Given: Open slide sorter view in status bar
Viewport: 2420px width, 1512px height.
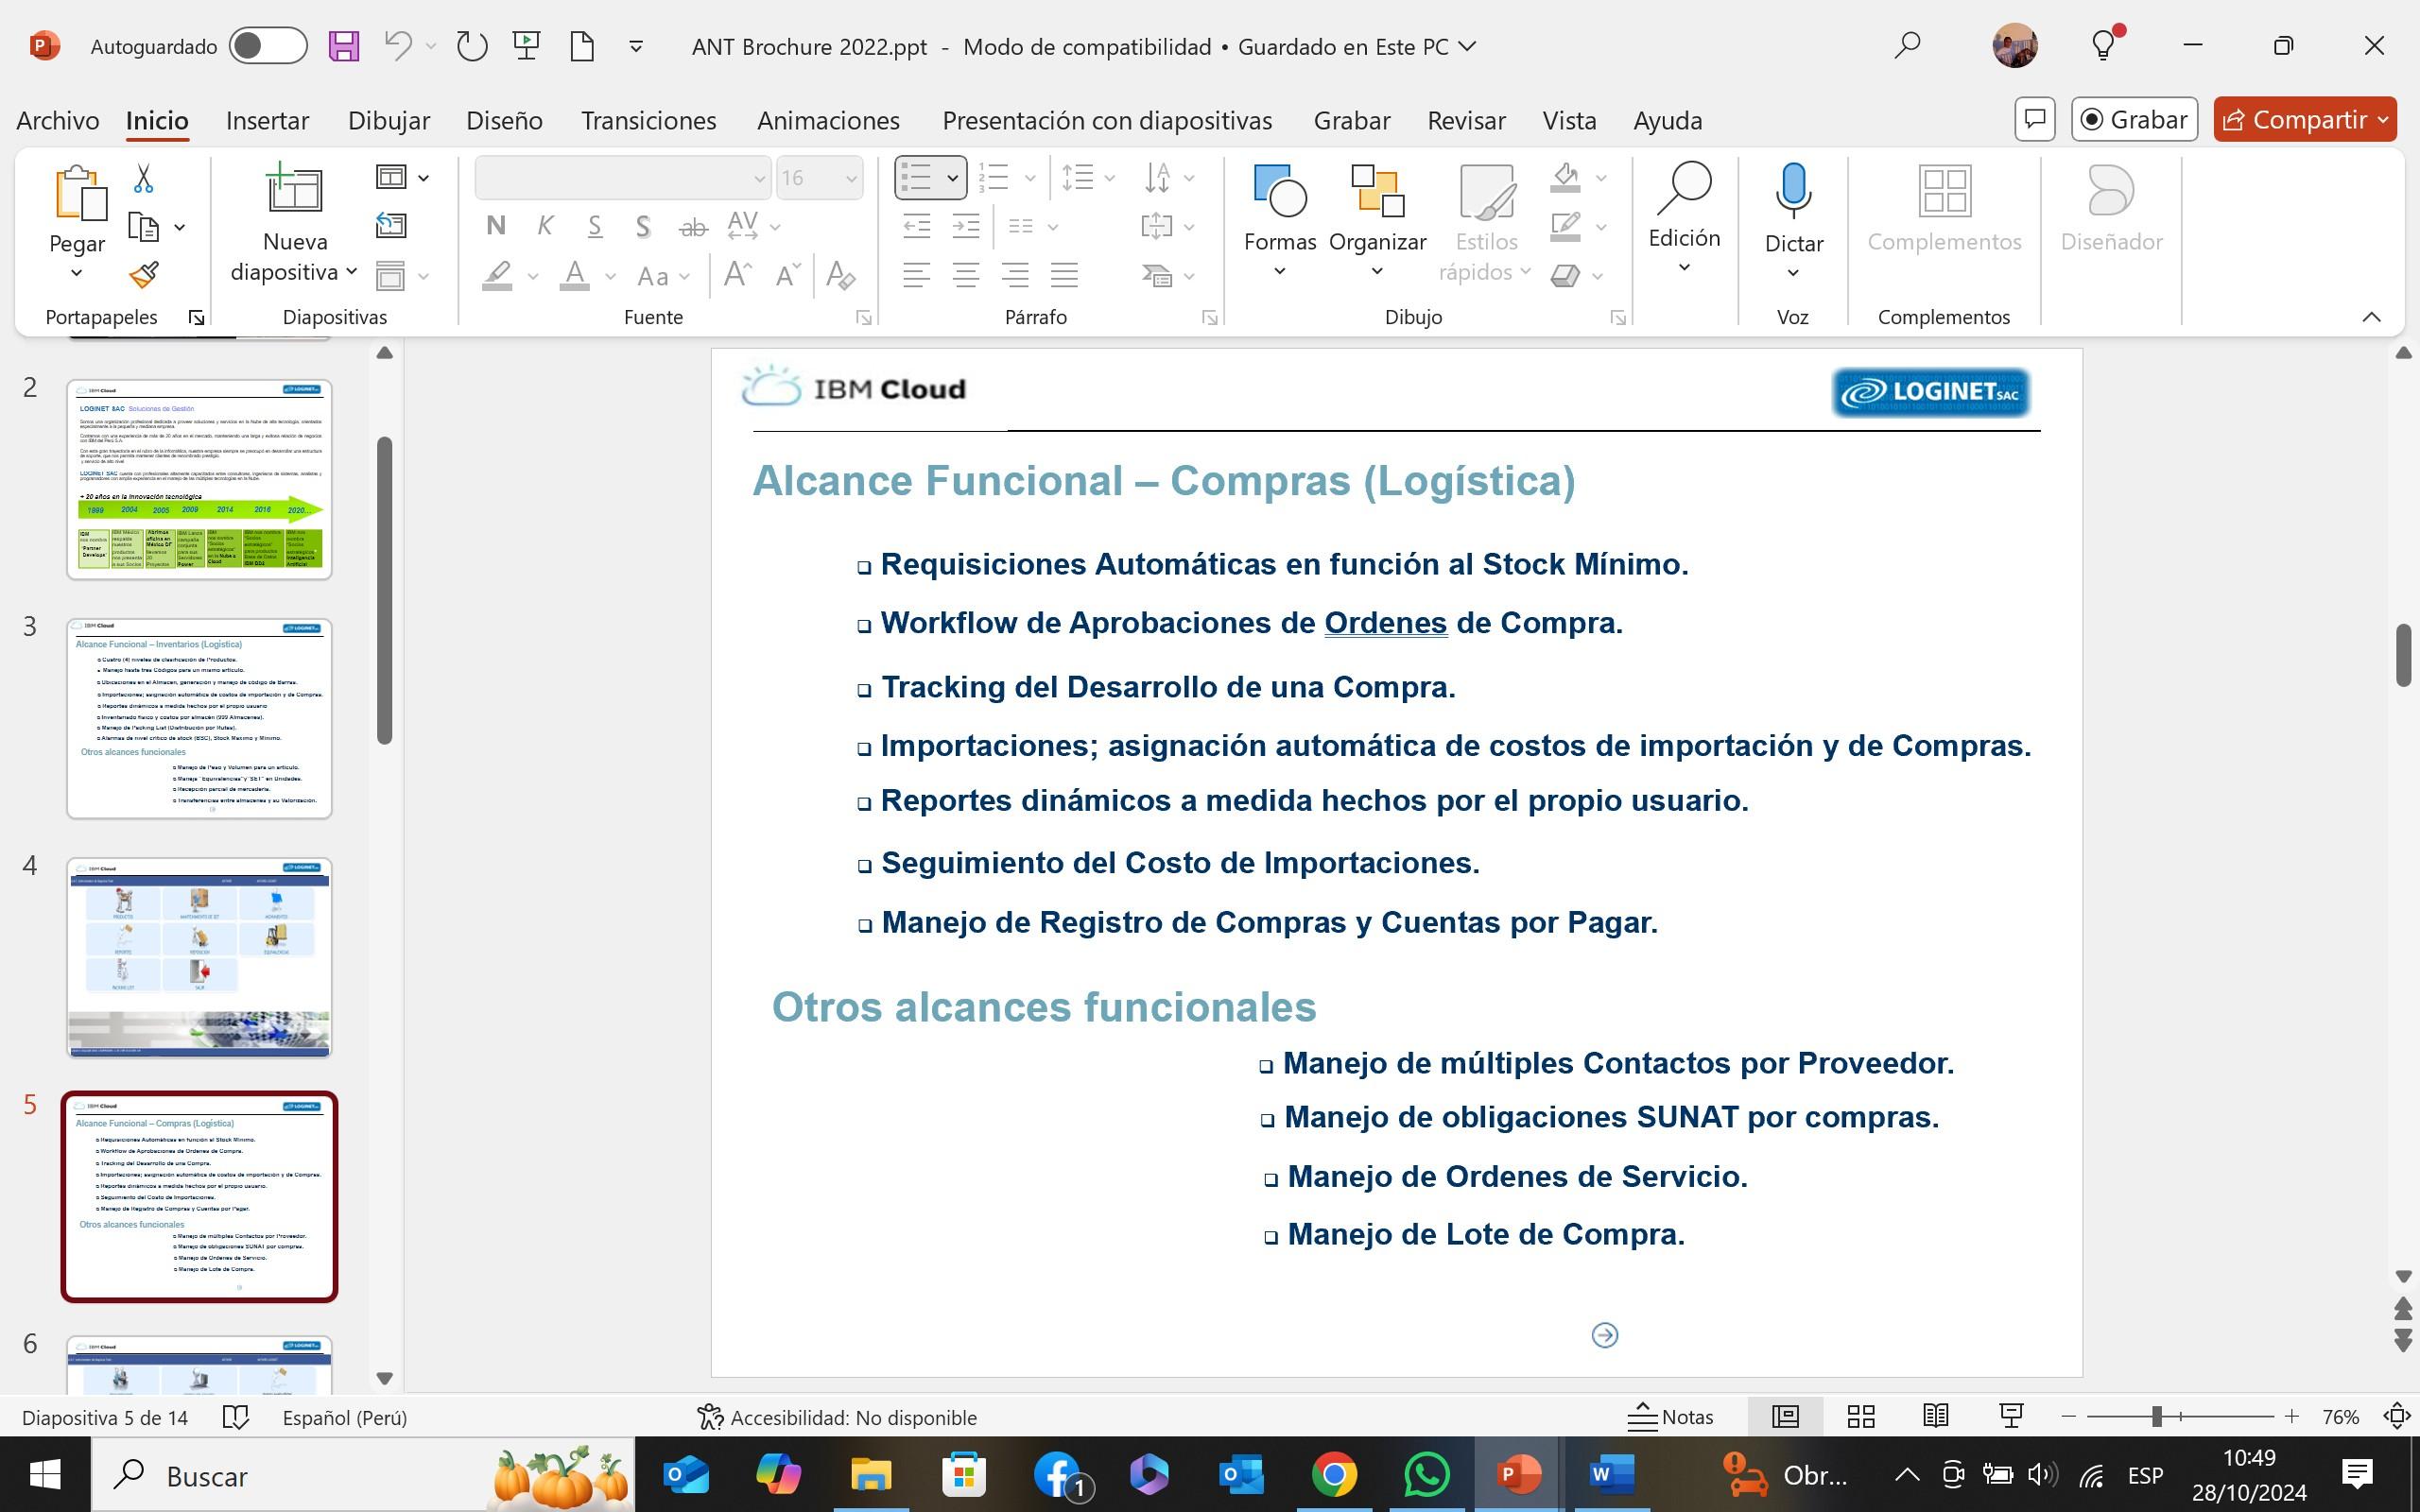Looking at the screenshot, I should [x=1860, y=1416].
